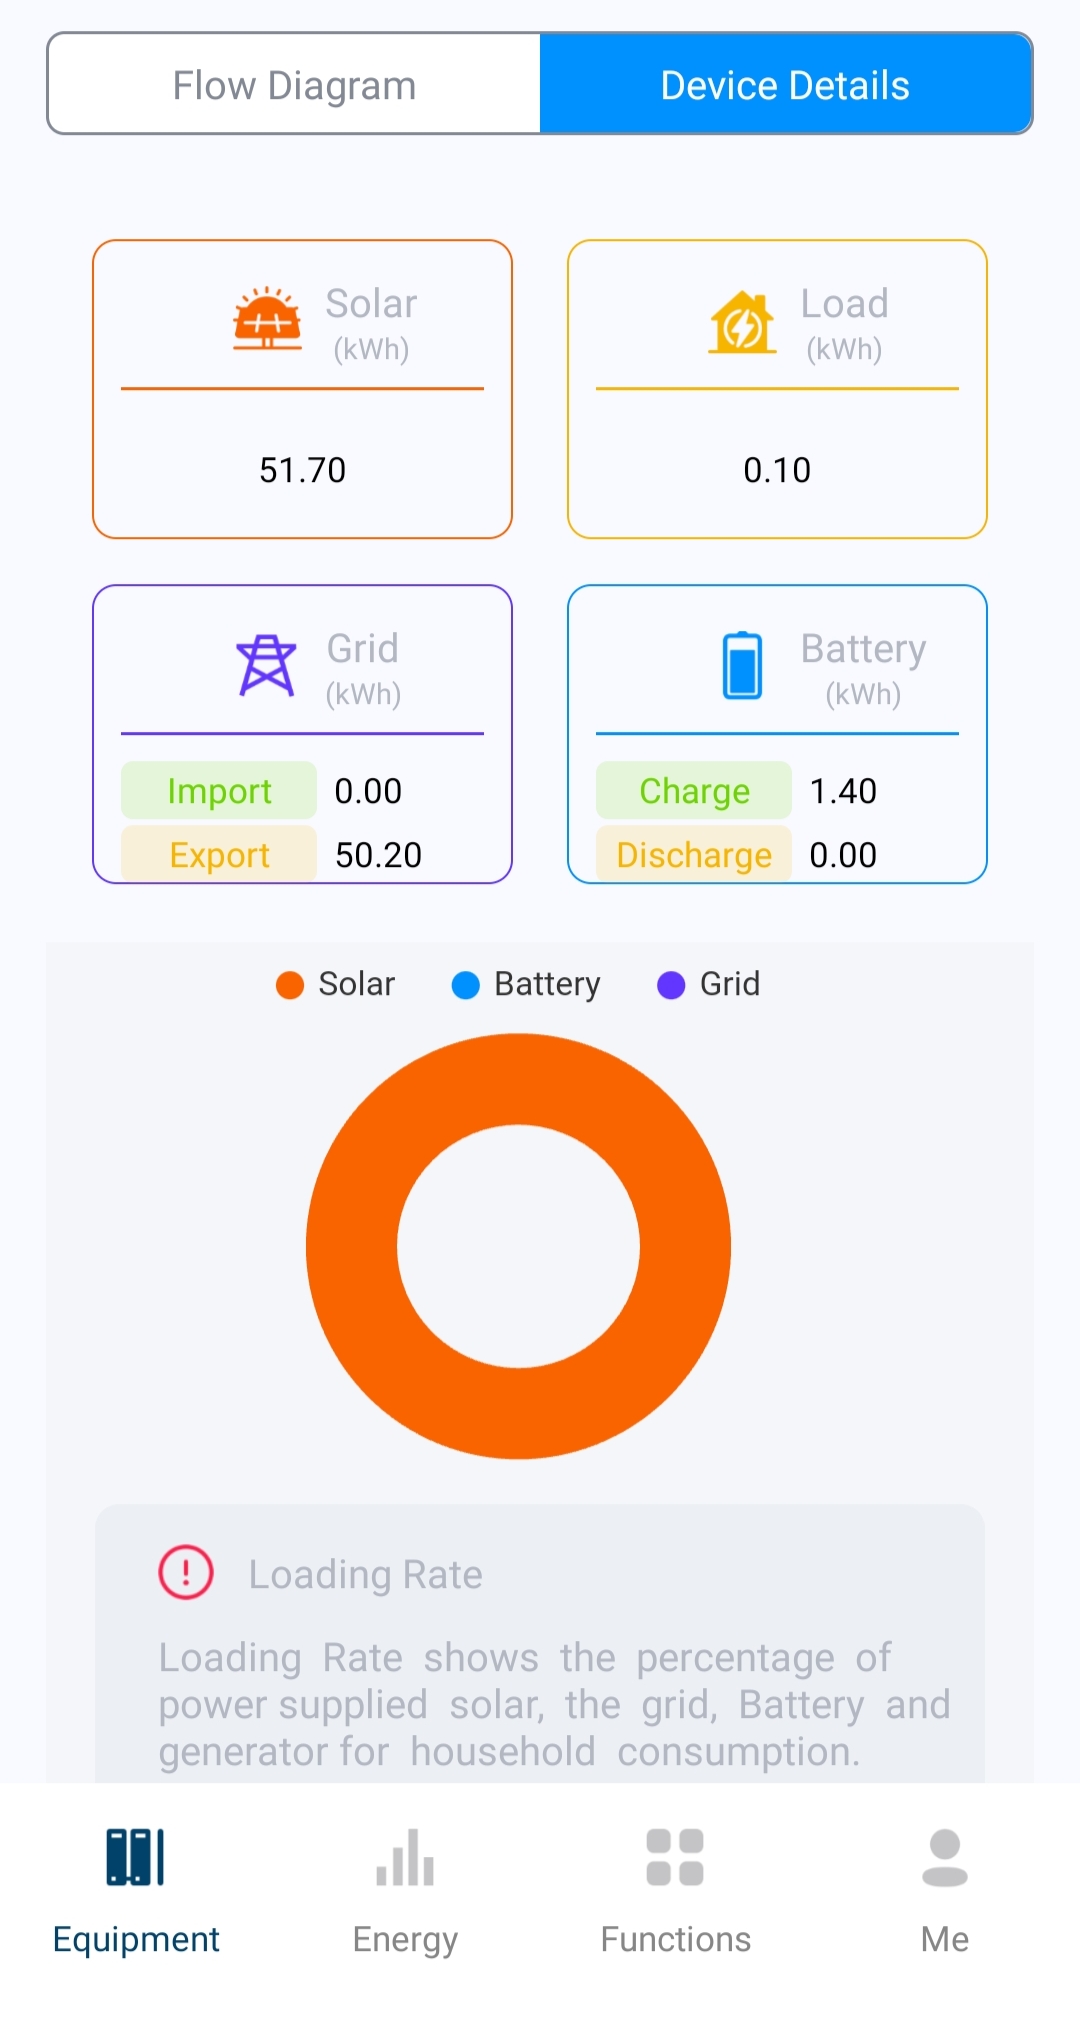Open the Functions grid icon
This screenshot has height=2020, width=1080.
[675, 1858]
